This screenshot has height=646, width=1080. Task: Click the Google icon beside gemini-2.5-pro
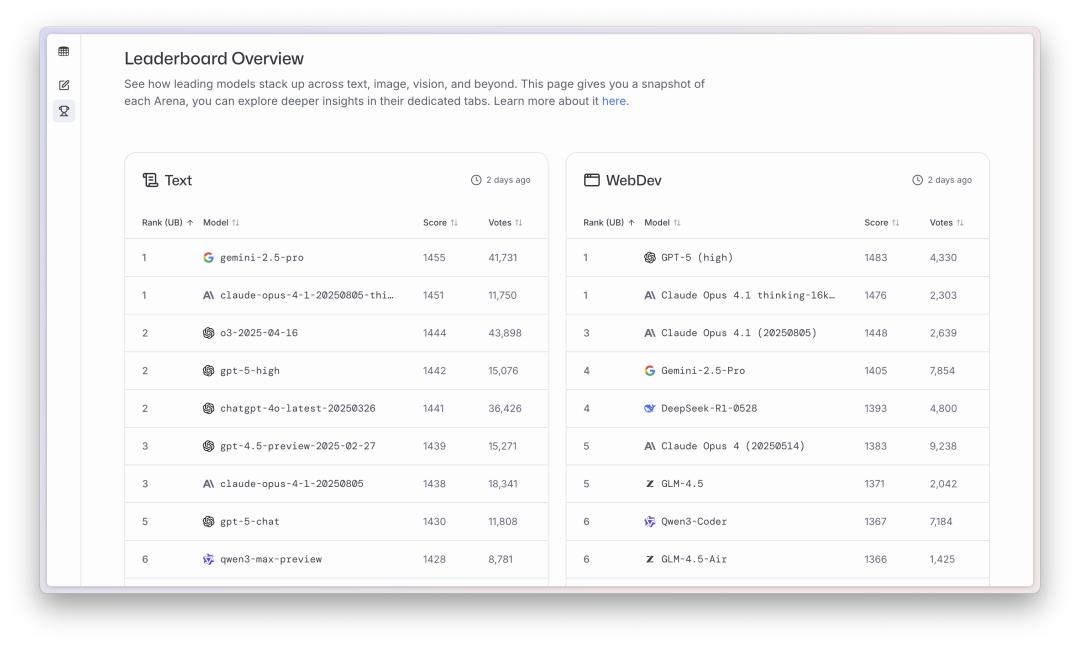click(x=208, y=257)
